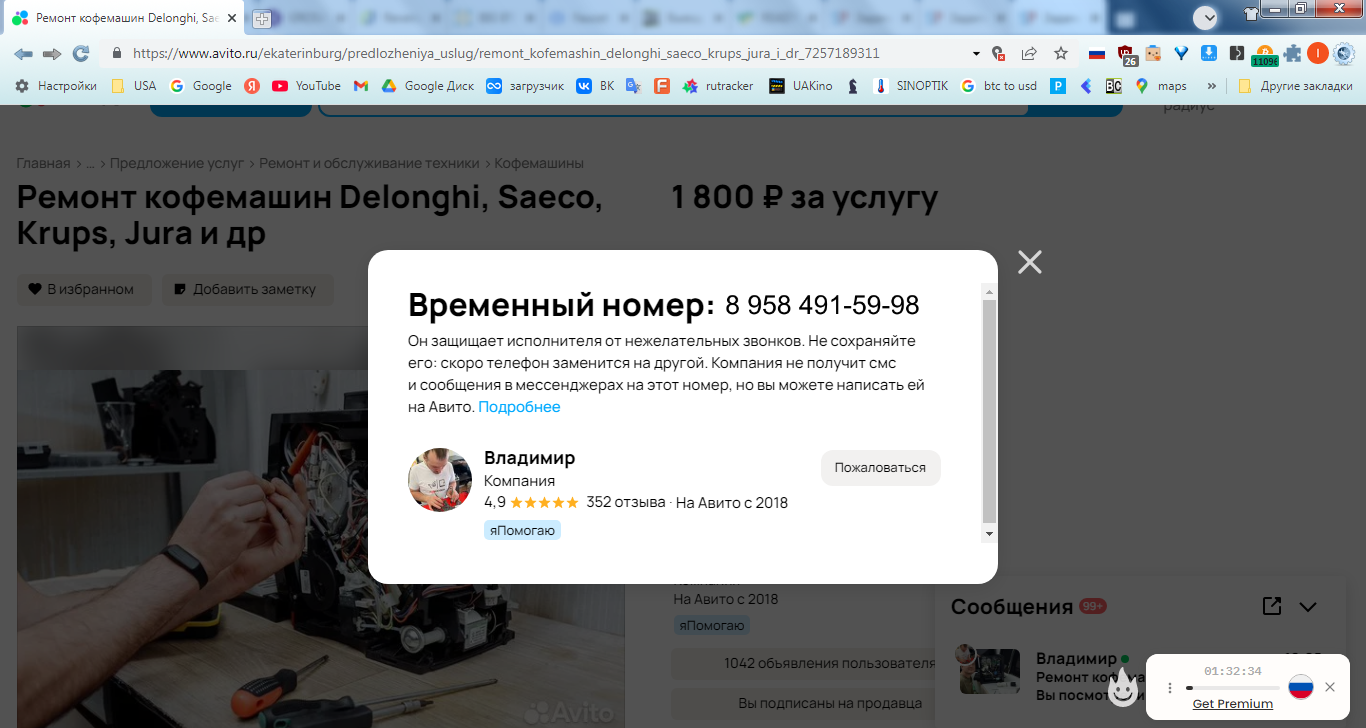The image size is (1366, 728).
Task: Open the Russian flag VPN extension
Action: click(x=1097, y=53)
